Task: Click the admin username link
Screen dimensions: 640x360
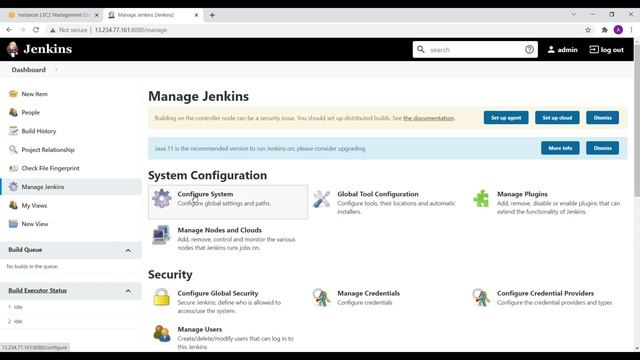Action: 567,50
